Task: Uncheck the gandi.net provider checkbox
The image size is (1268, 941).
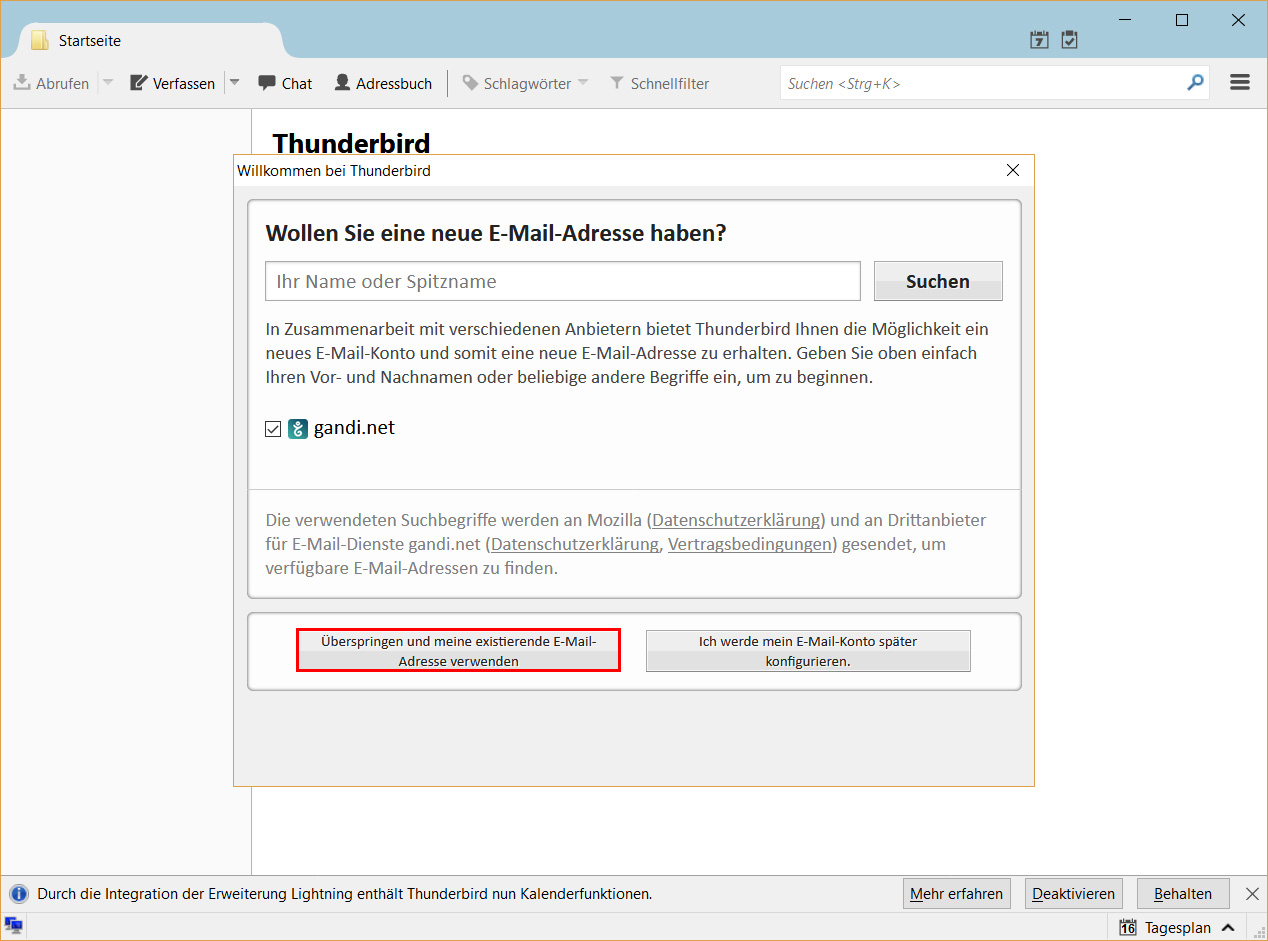Action: click(x=273, y=428)
